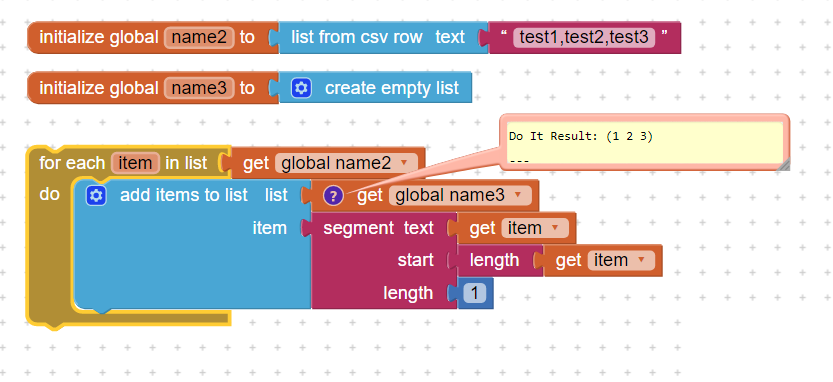
Task: Edit the test1,test2,test3 text string
Action: pos(584,37)
